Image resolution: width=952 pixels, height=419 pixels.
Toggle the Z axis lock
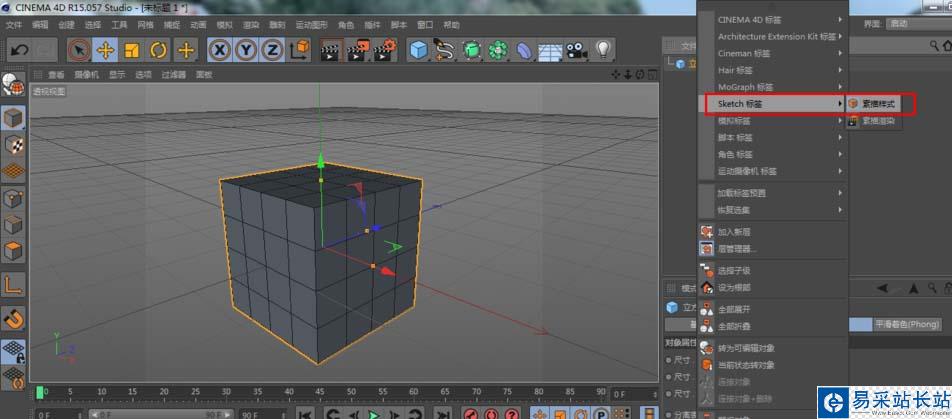click(x=272, y=49)
